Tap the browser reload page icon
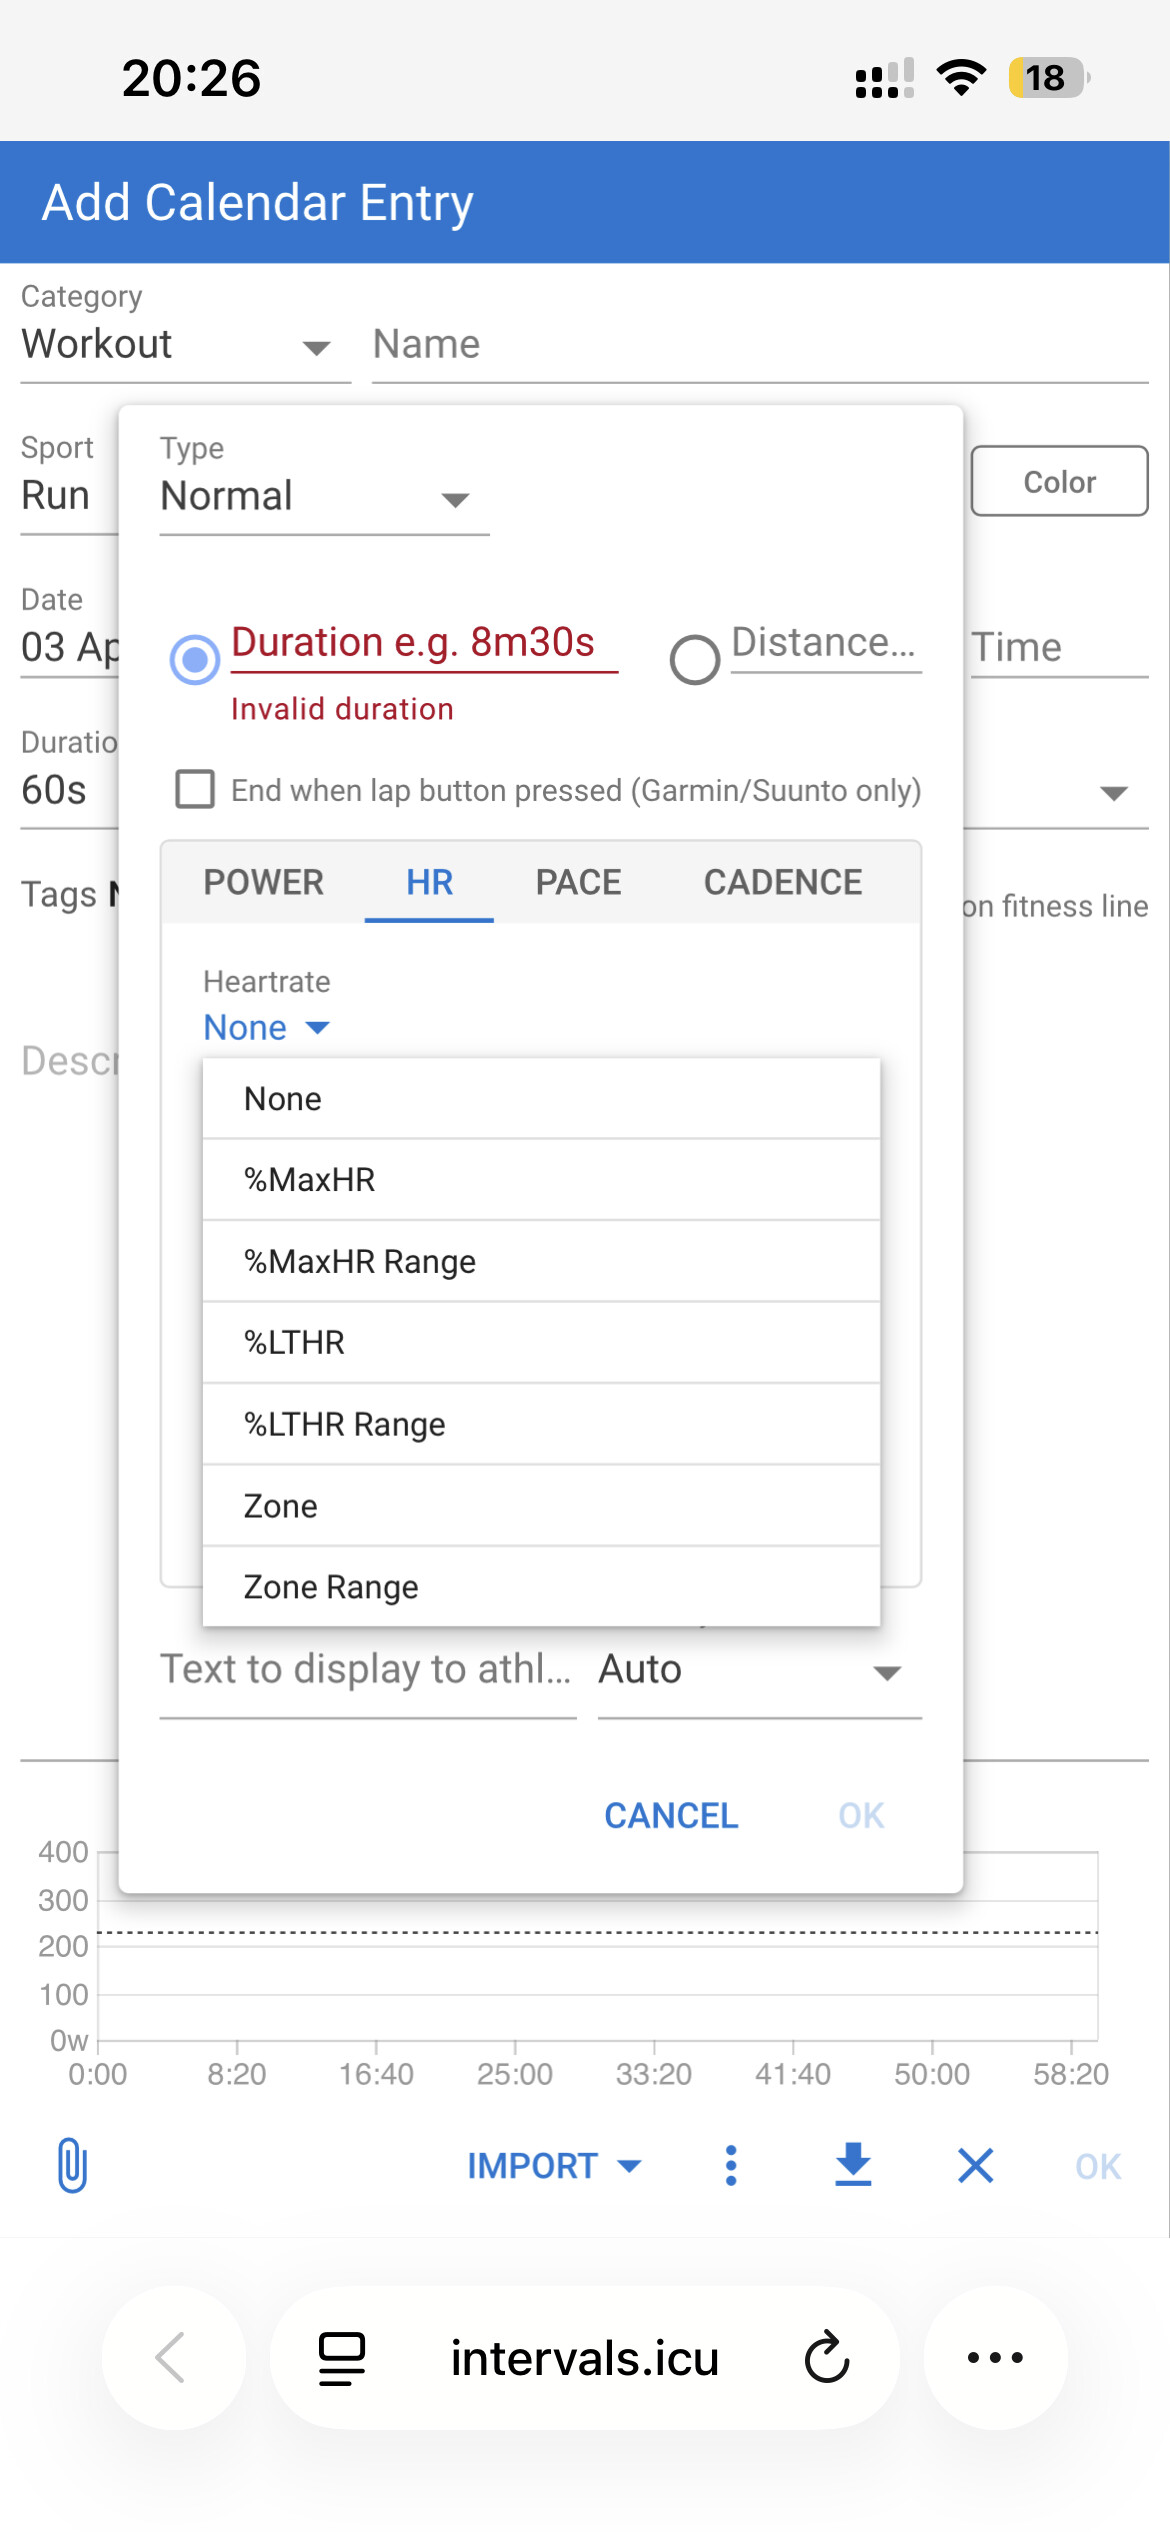Screen dimensions: 1170x2532 827,2357
